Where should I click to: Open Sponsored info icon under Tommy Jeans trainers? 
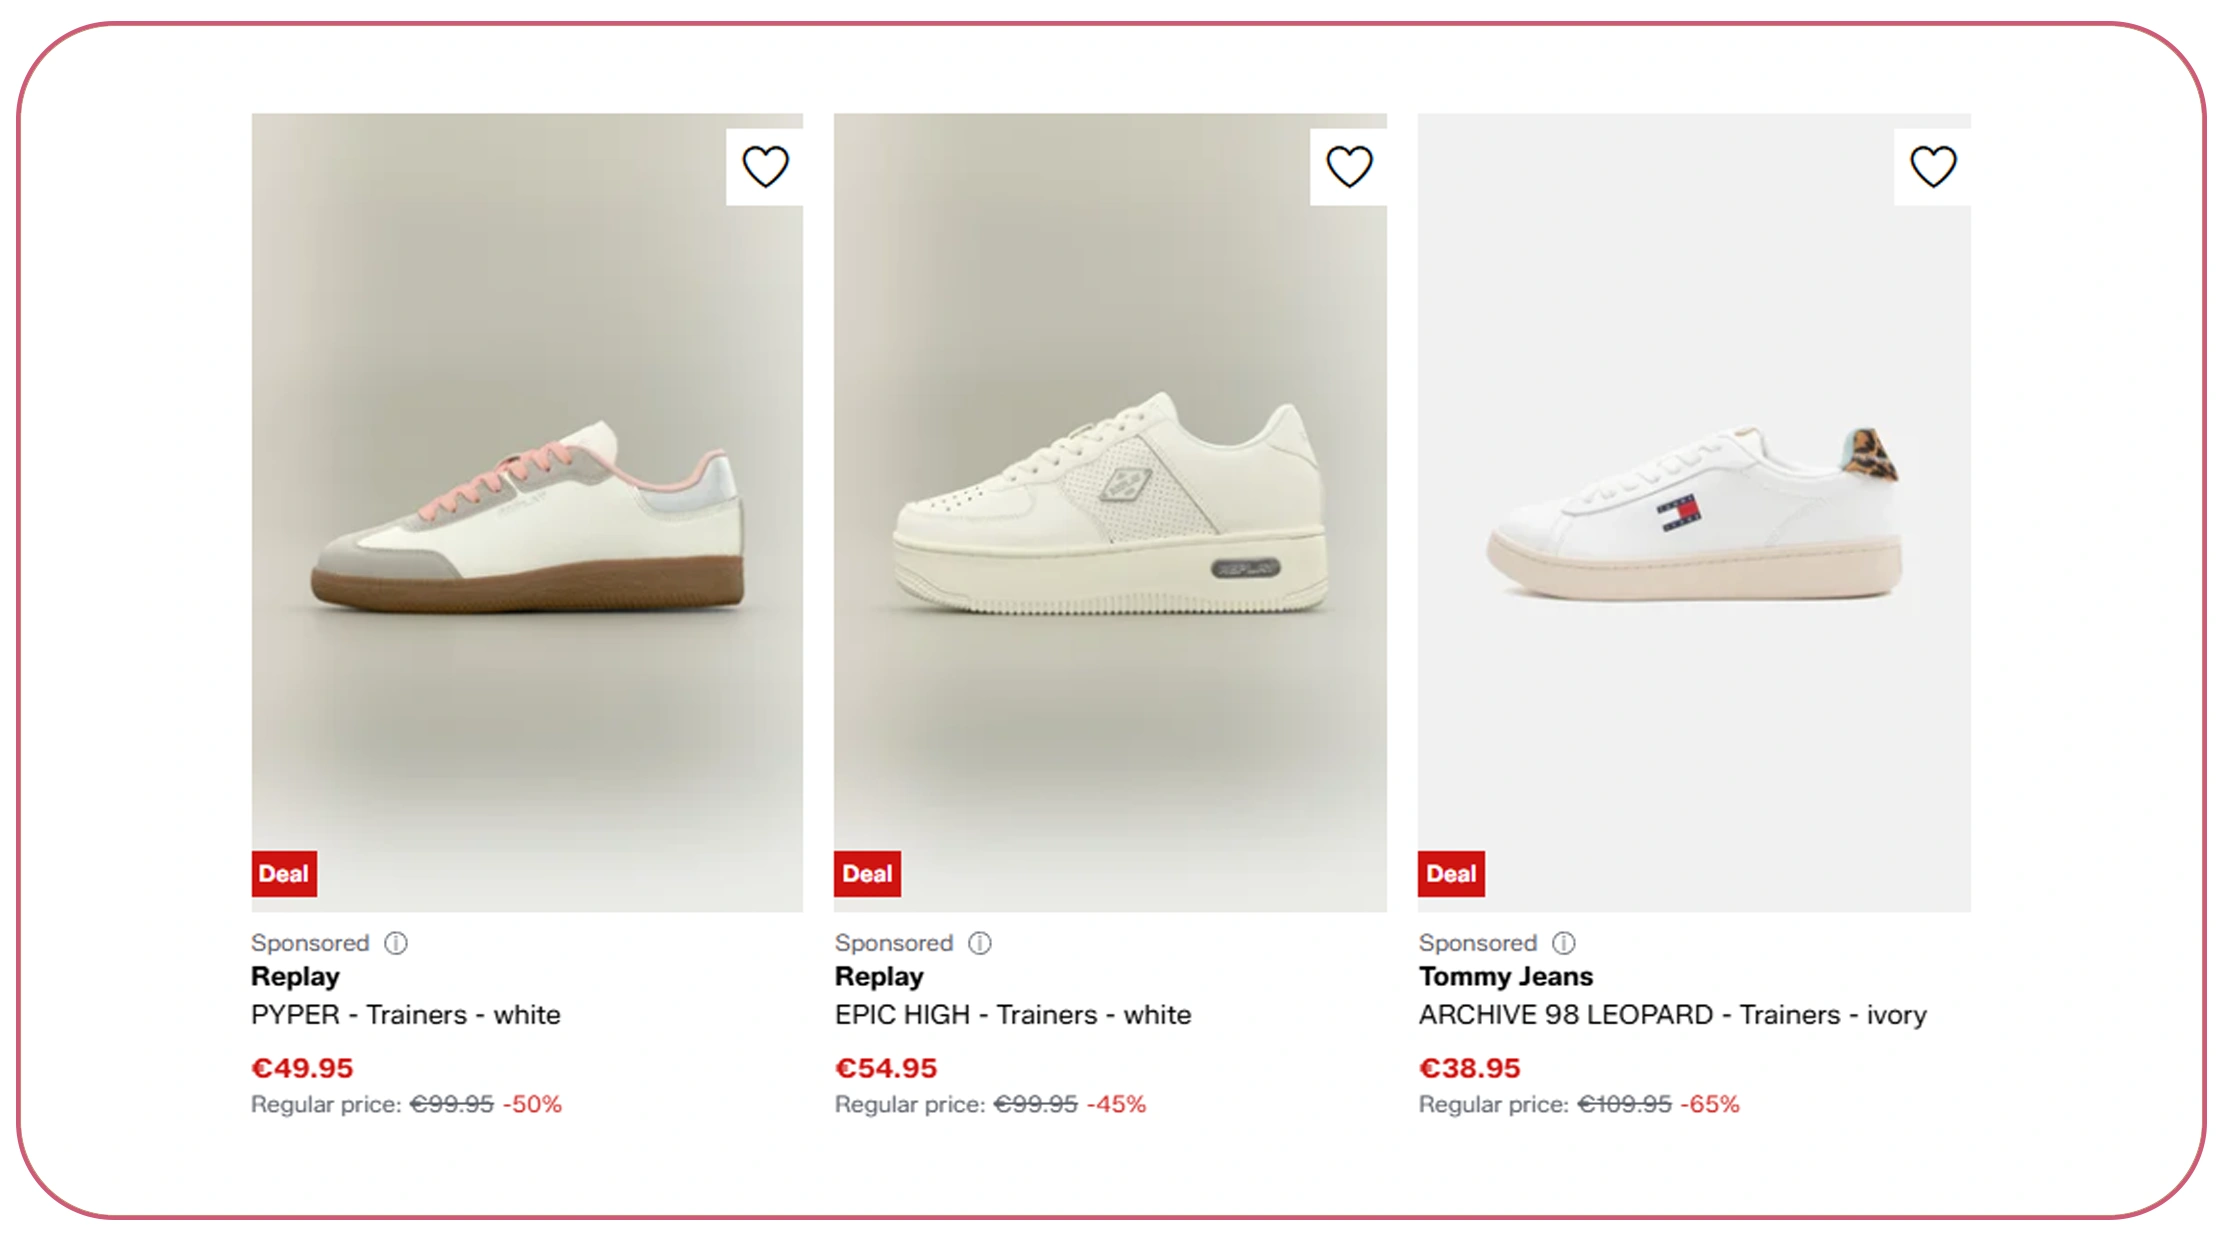point(1564,943)
